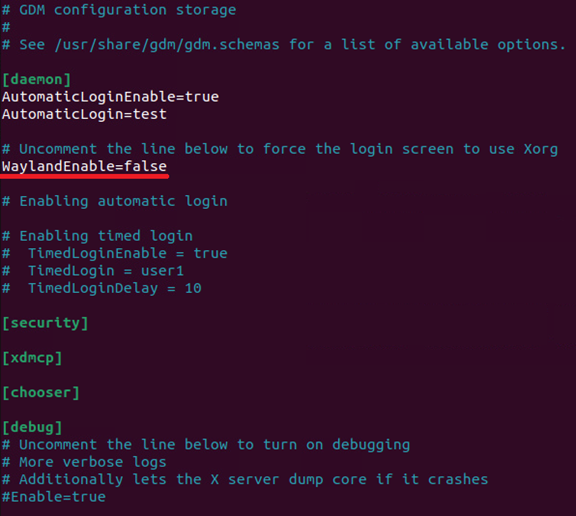Click the [xdmcp] section header
Image resolution: width=576 pixels, height=516 pixels.
click(32, 358)
